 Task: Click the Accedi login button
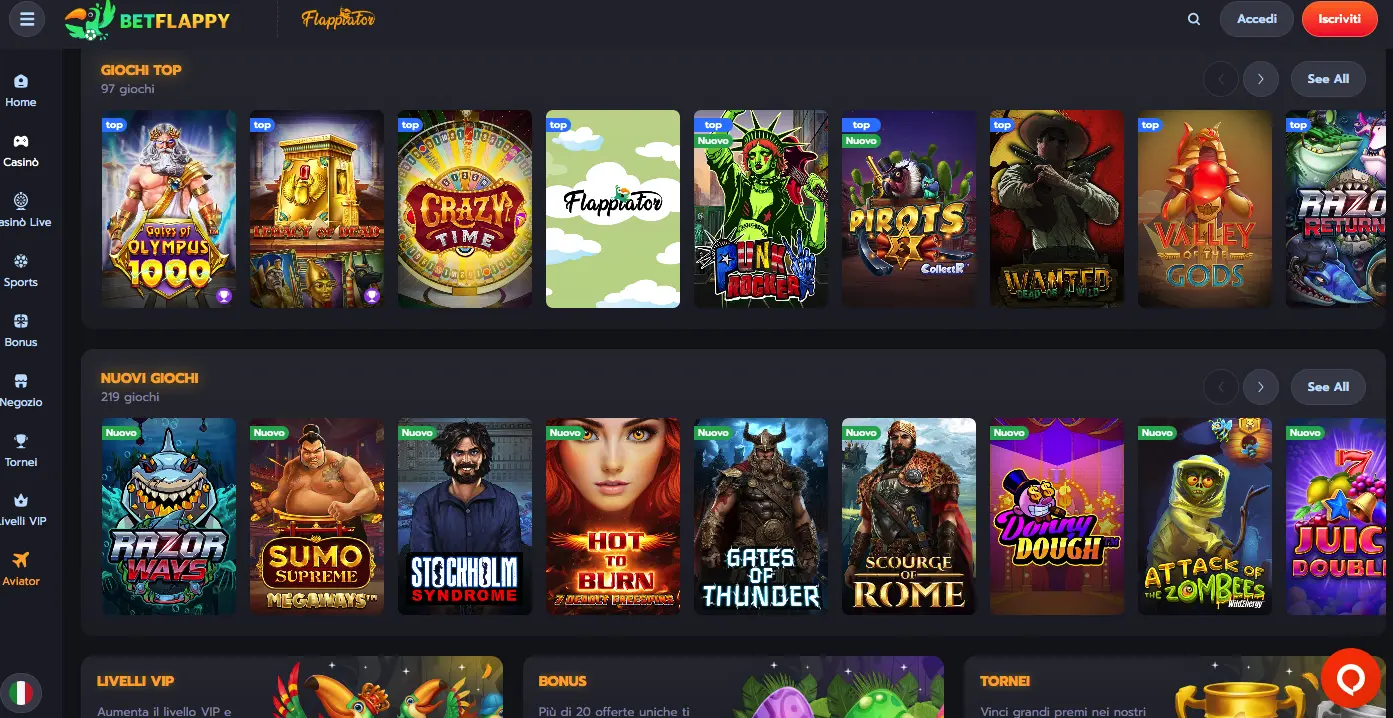coord(1257,19)
